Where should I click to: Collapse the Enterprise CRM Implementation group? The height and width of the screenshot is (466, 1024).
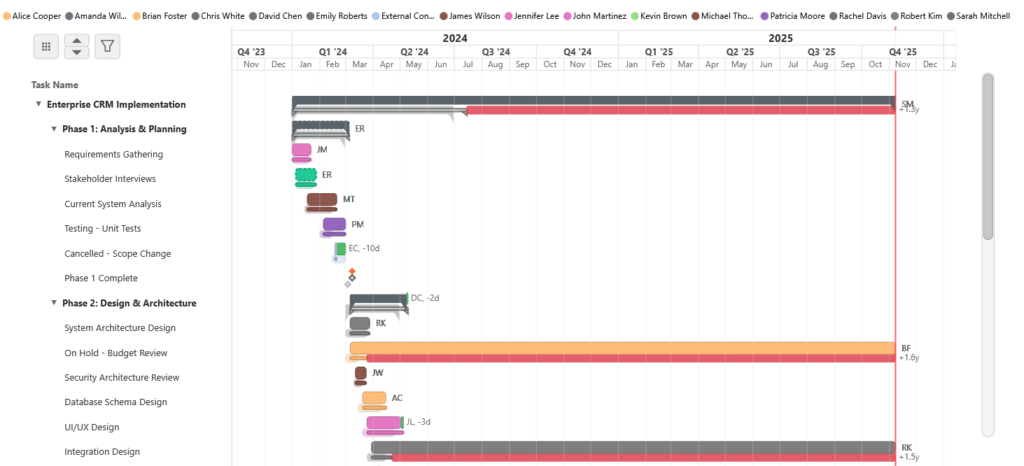[x=39, y=104]
